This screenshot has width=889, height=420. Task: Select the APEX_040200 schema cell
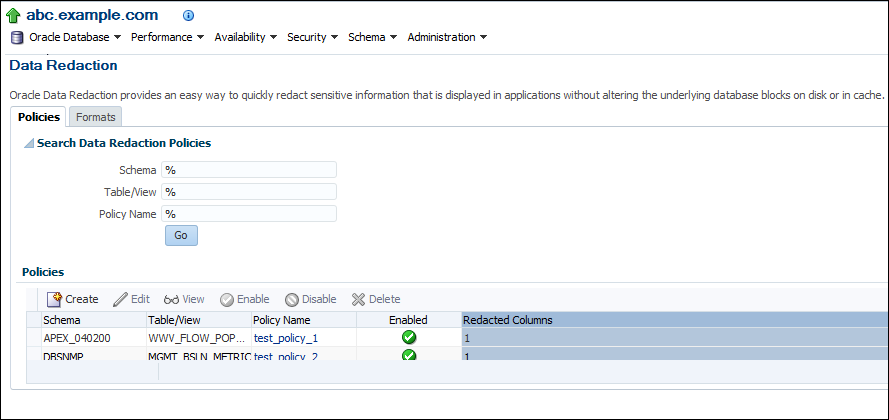click(94, 338)
